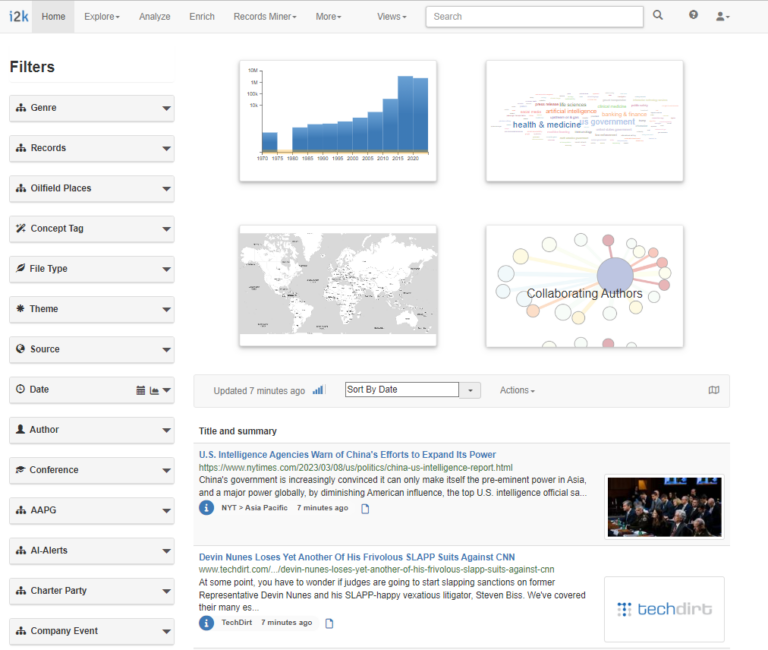Click the signal bars icon beside Updated

[319, 390]
